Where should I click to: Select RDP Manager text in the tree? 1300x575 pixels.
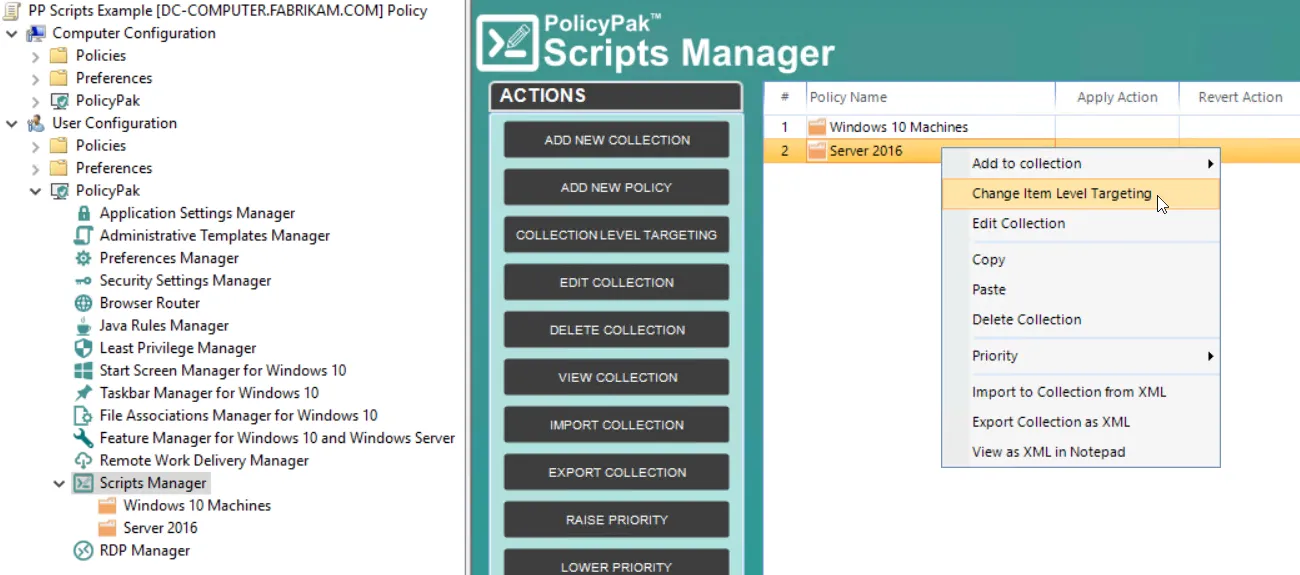tap(144, 551)
